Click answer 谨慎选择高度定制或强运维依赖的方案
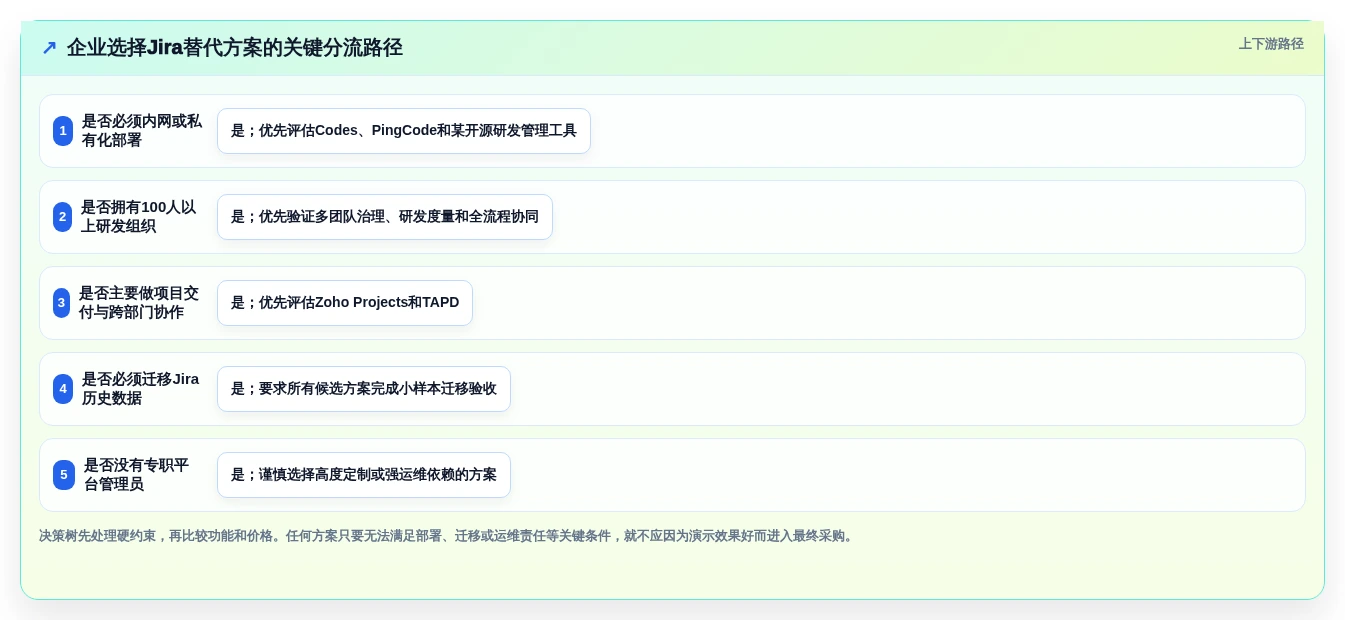 click(x=364, y=475)
